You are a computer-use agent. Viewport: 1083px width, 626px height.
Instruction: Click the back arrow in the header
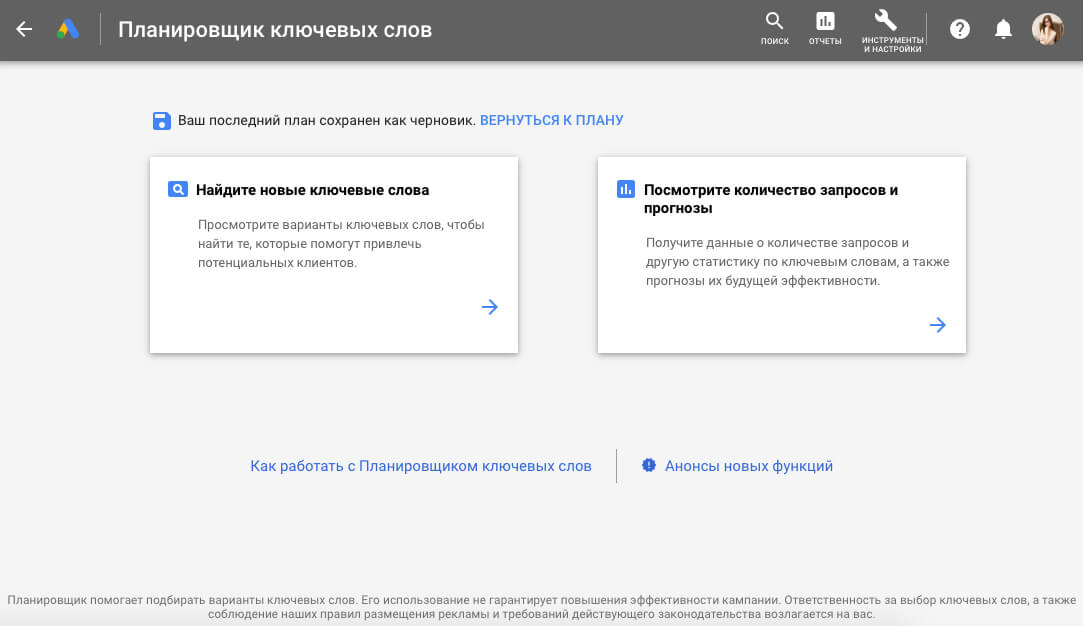[24, 29]
